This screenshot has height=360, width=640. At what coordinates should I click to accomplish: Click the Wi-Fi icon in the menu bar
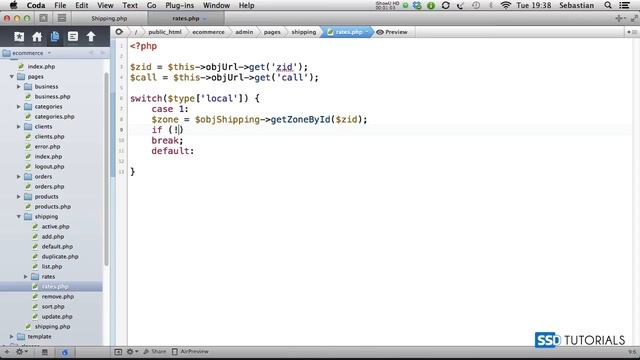506,5
